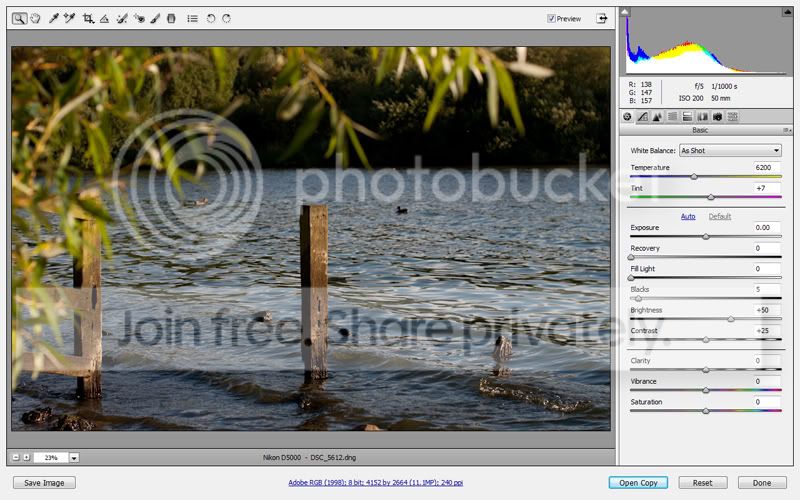The height and width of the screenshot is (500, 800).
Task: Toggle shadow clipping warning in histogram
Action: 627,13
